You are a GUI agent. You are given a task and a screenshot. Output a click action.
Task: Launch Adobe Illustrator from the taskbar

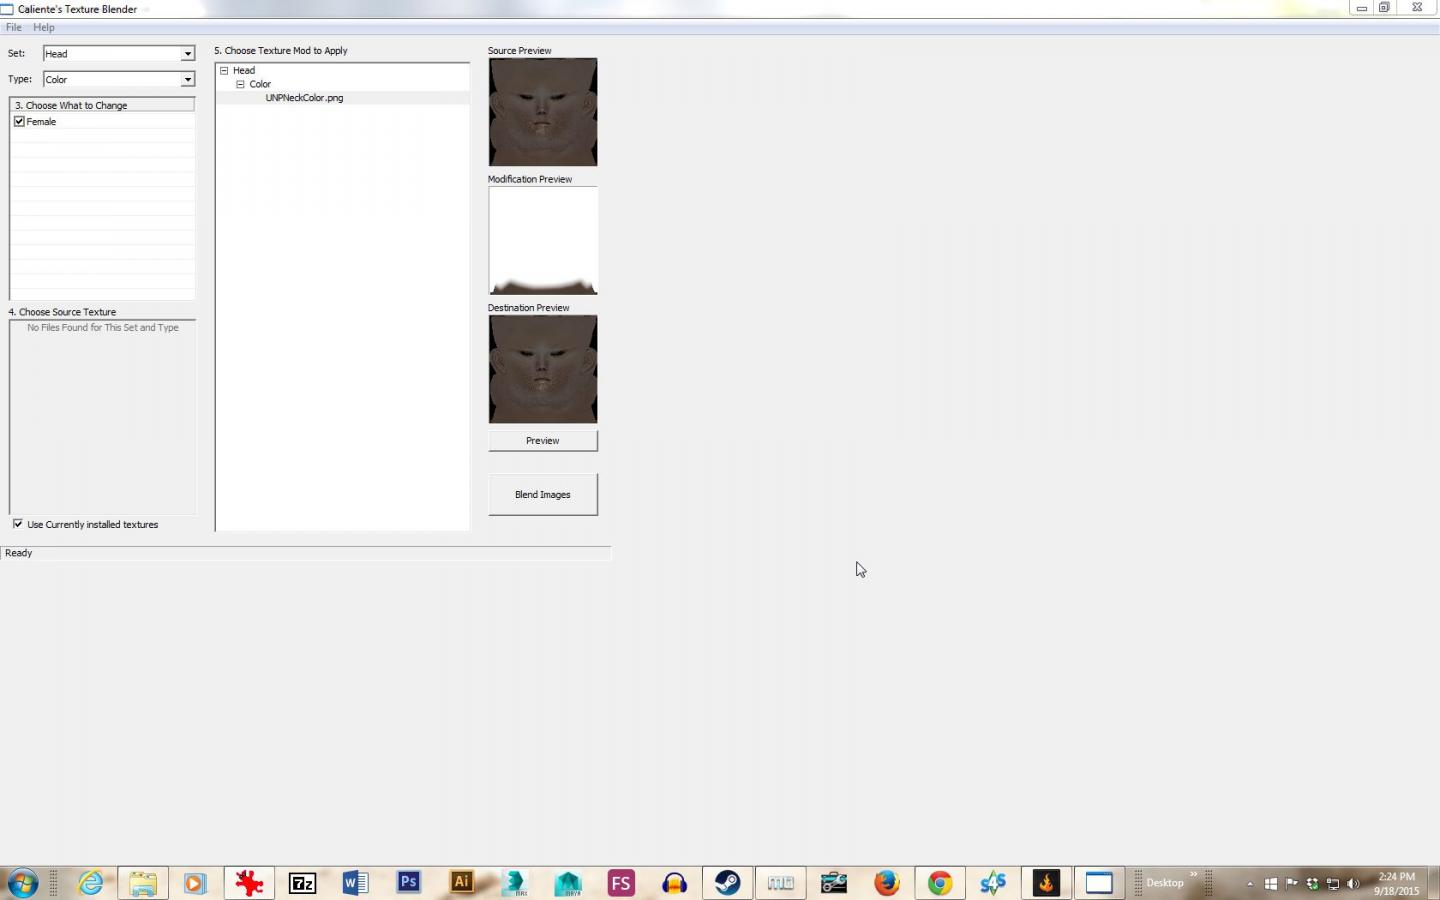461,882
